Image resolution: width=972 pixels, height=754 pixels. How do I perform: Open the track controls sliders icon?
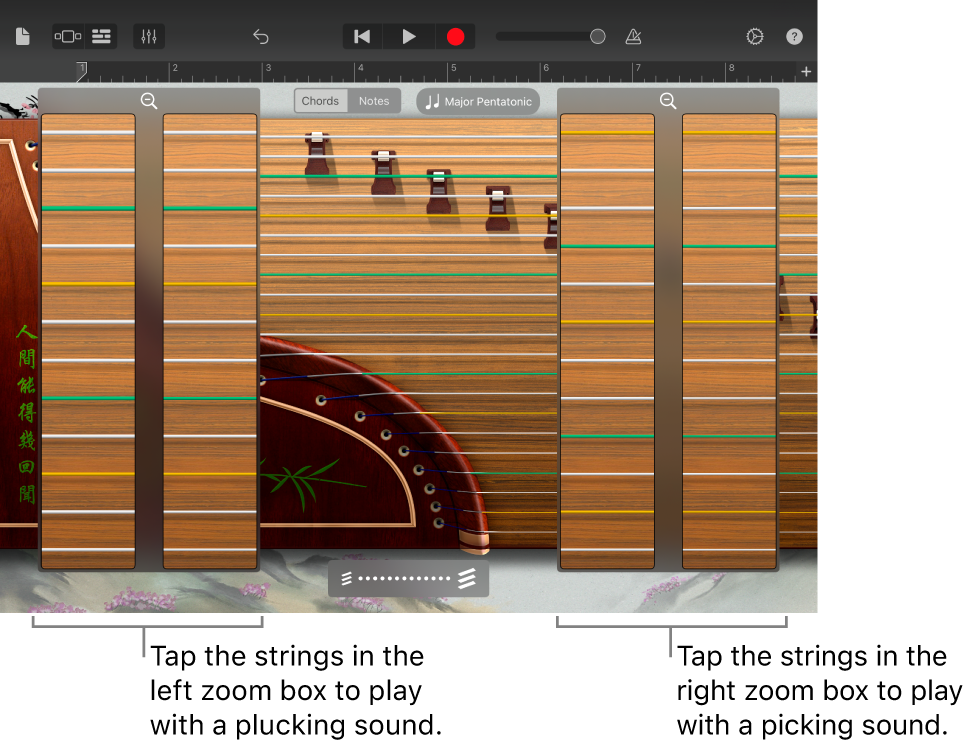pos(149,36)
